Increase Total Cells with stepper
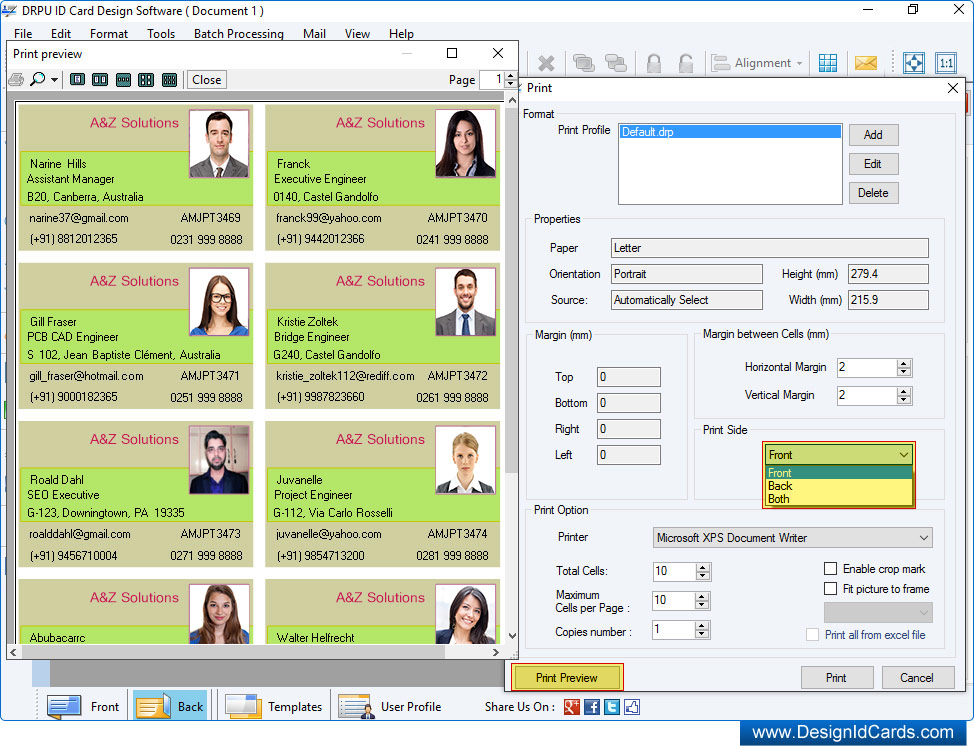The height and width of the screenshot is (746, 974). 703,566
